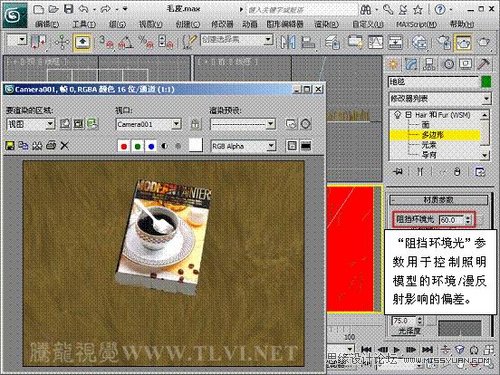This screenshot has width=500, height=375.
Task: Toggle the 3D Snaps button
Action: point(106,42)
